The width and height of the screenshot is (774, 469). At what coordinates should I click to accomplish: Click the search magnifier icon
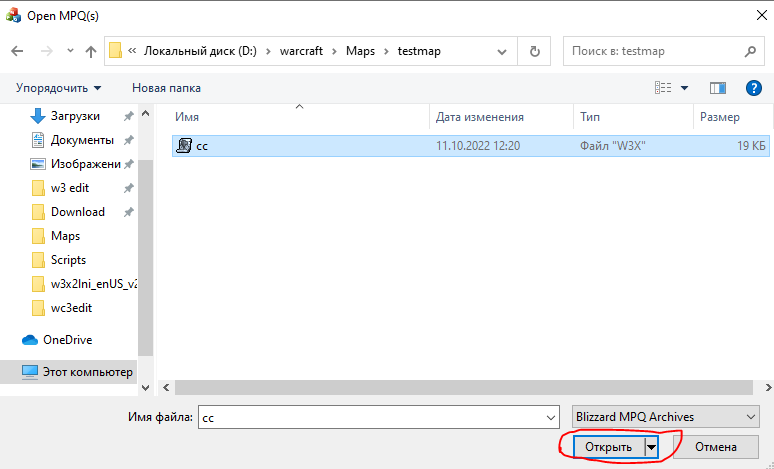[750, 51]
